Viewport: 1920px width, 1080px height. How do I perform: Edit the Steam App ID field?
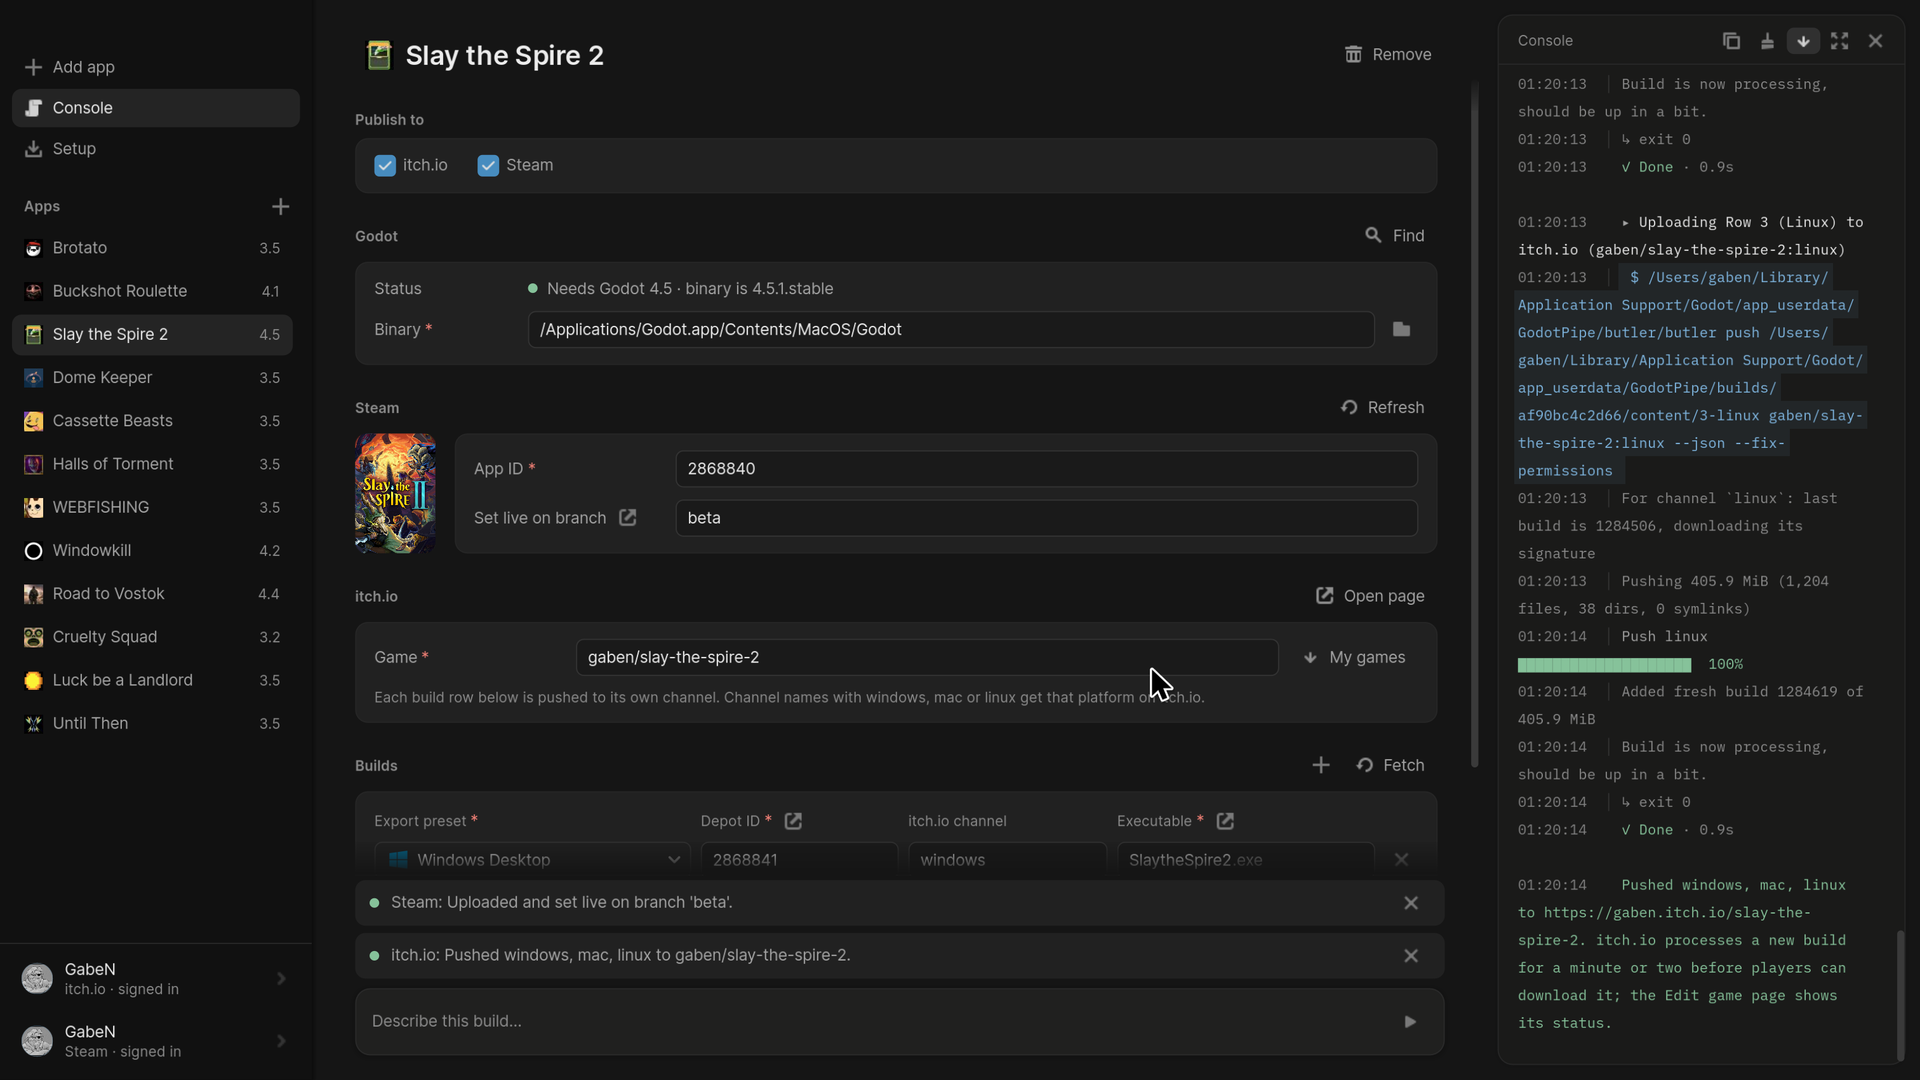point(1046,469)
